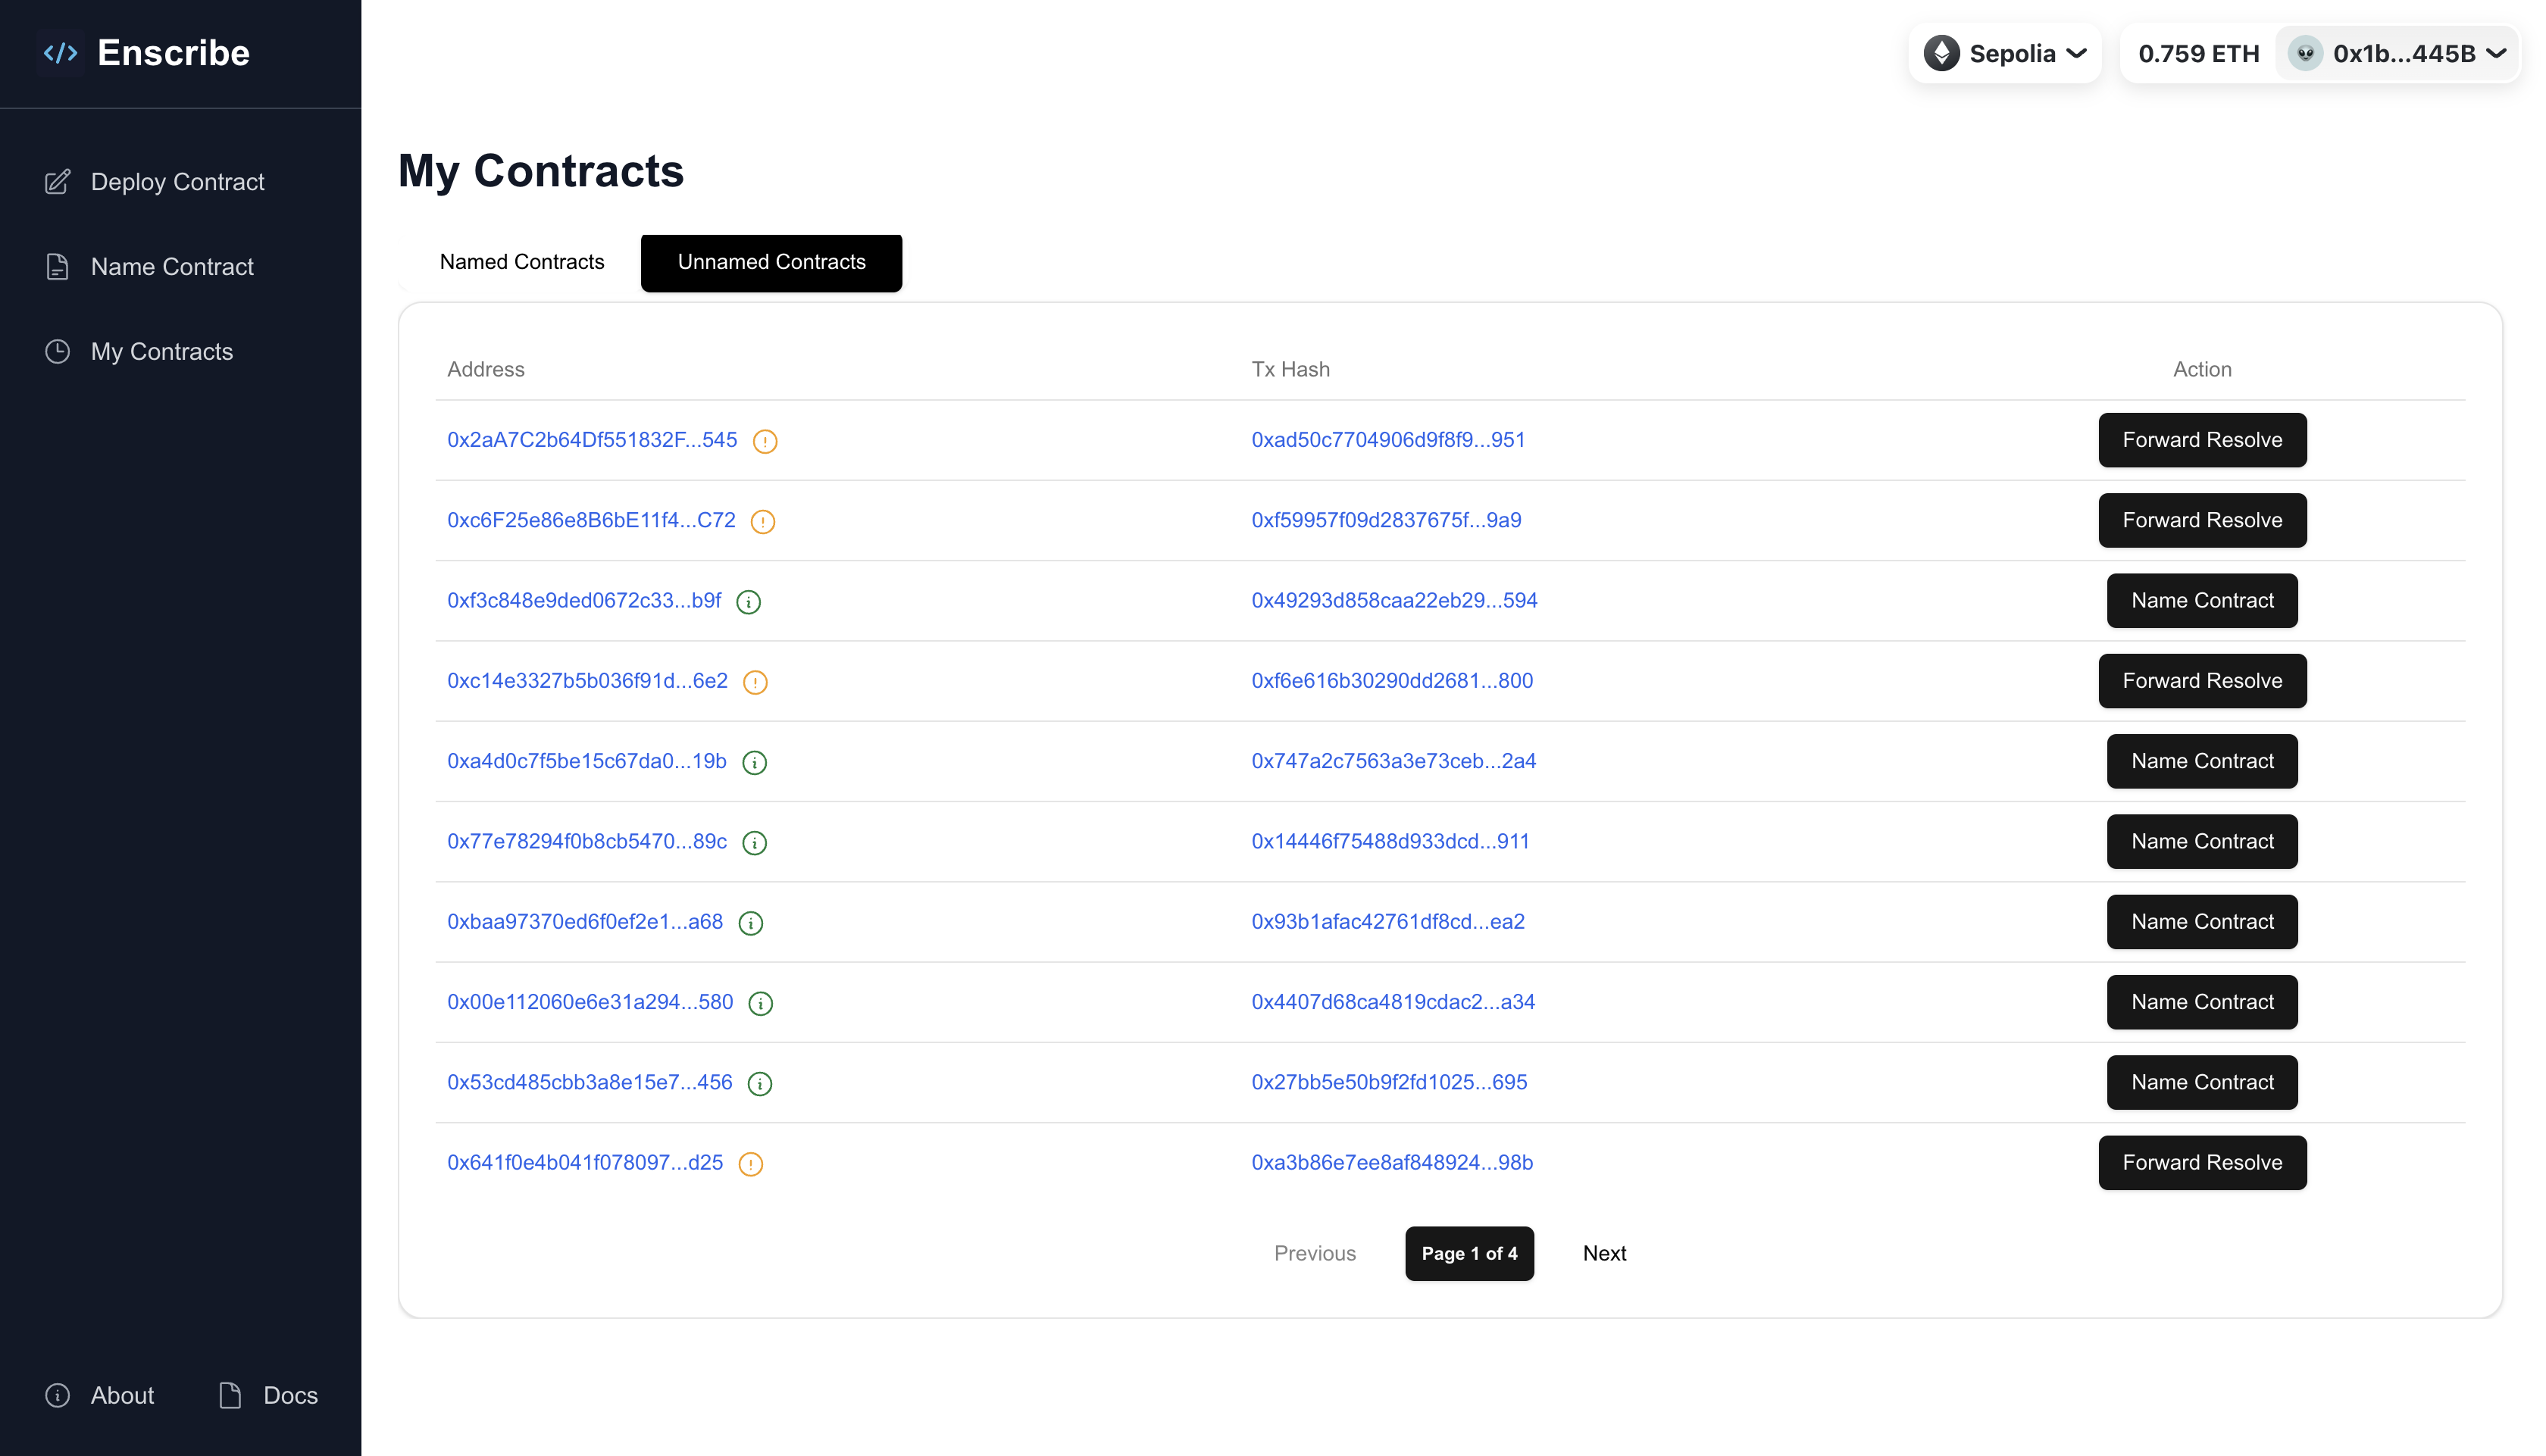Open address 0xc14e3327b5b036f91d...6e2
Viewport: 2546px width, 1456px height.
tap(587, 681)
